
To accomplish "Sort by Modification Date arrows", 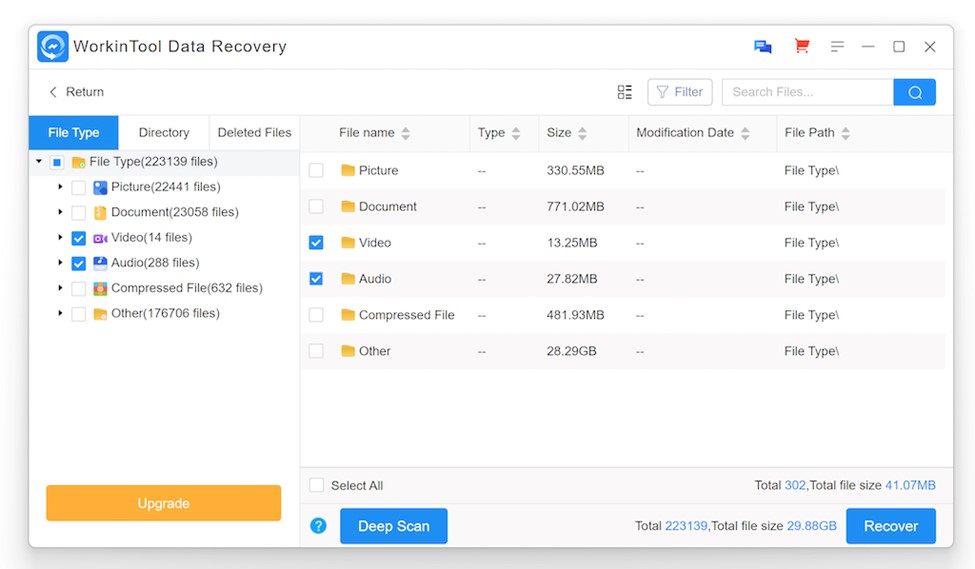I will [x=745, y=133].
